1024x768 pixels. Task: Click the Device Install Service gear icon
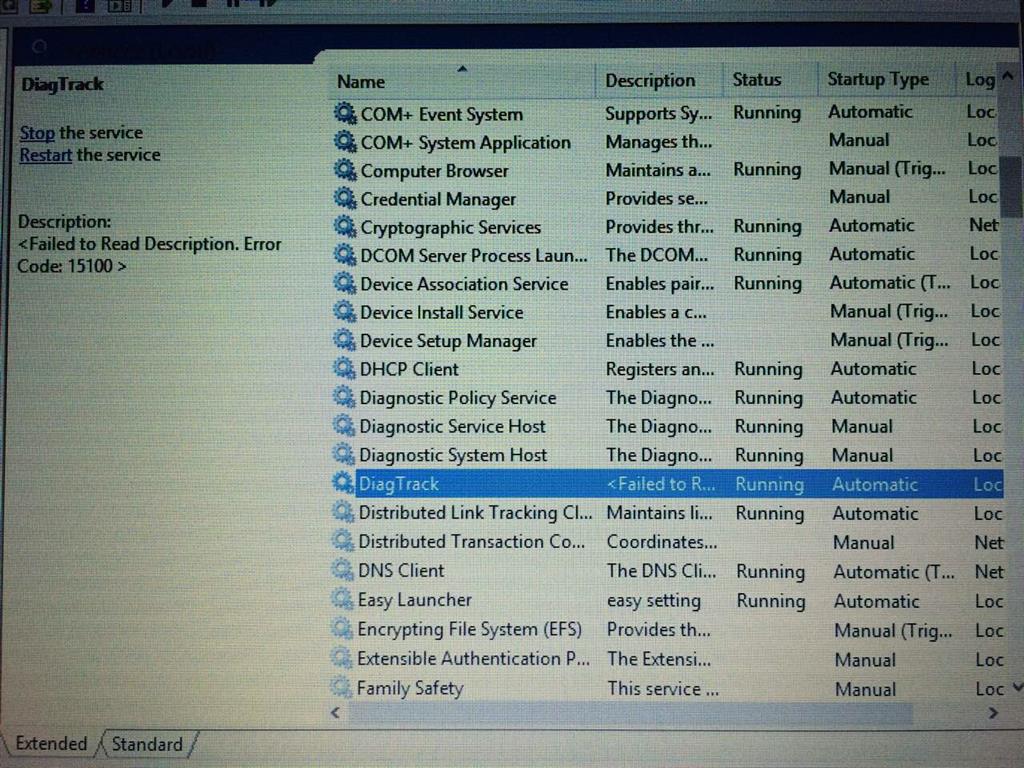pyautogui.click(x=344, y=312)
